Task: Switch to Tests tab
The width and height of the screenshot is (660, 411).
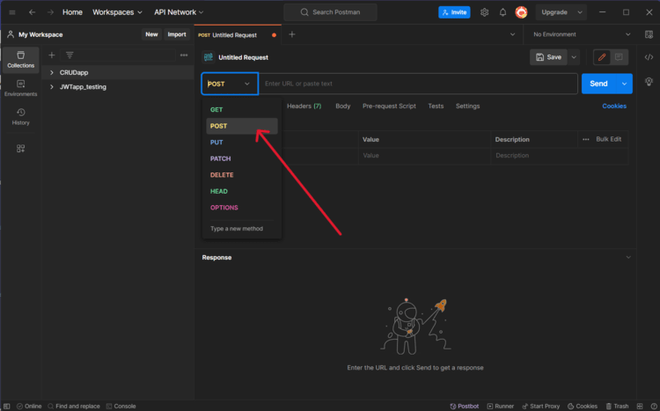Action: click(436, 106)
